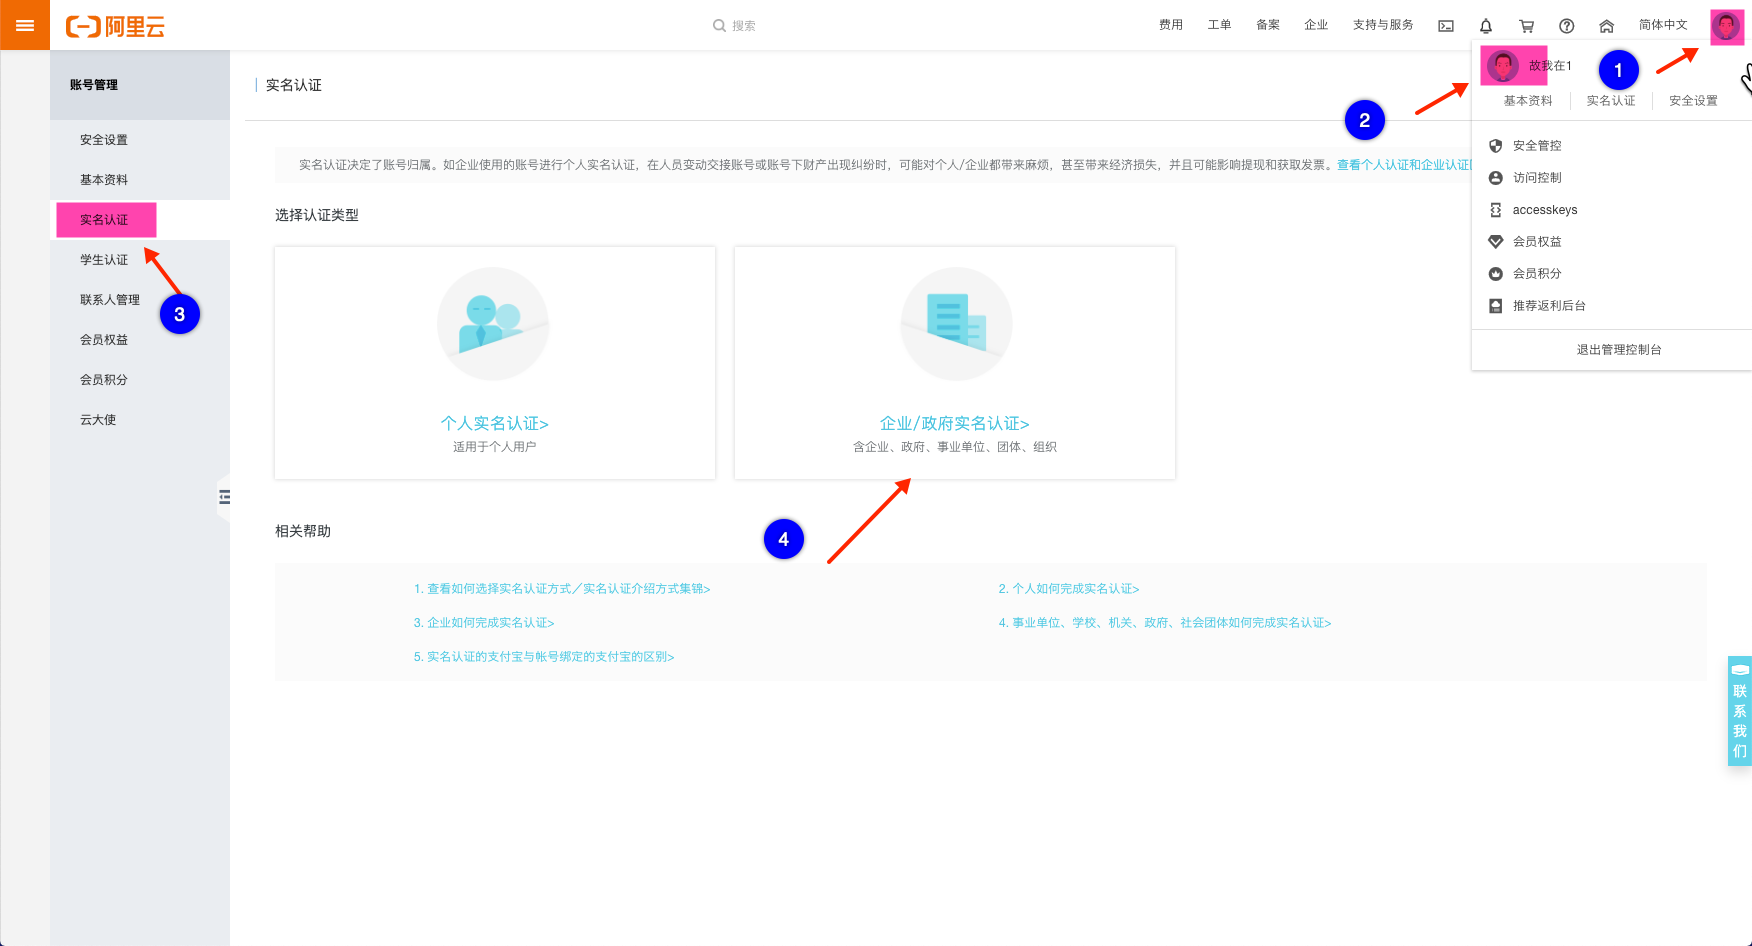The height and width of the screenshot is (946, 1752).
Task: Open the 简体中文 language selector
Action: coord(1663,25)
